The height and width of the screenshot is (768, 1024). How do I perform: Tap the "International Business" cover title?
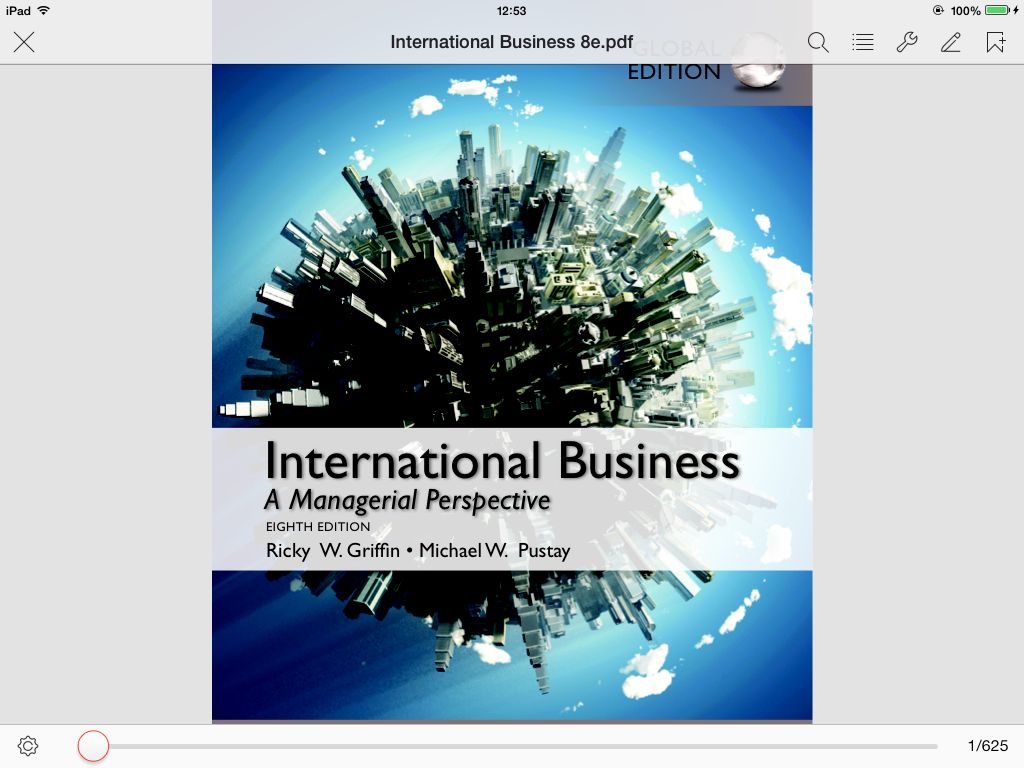coord(502,461)
